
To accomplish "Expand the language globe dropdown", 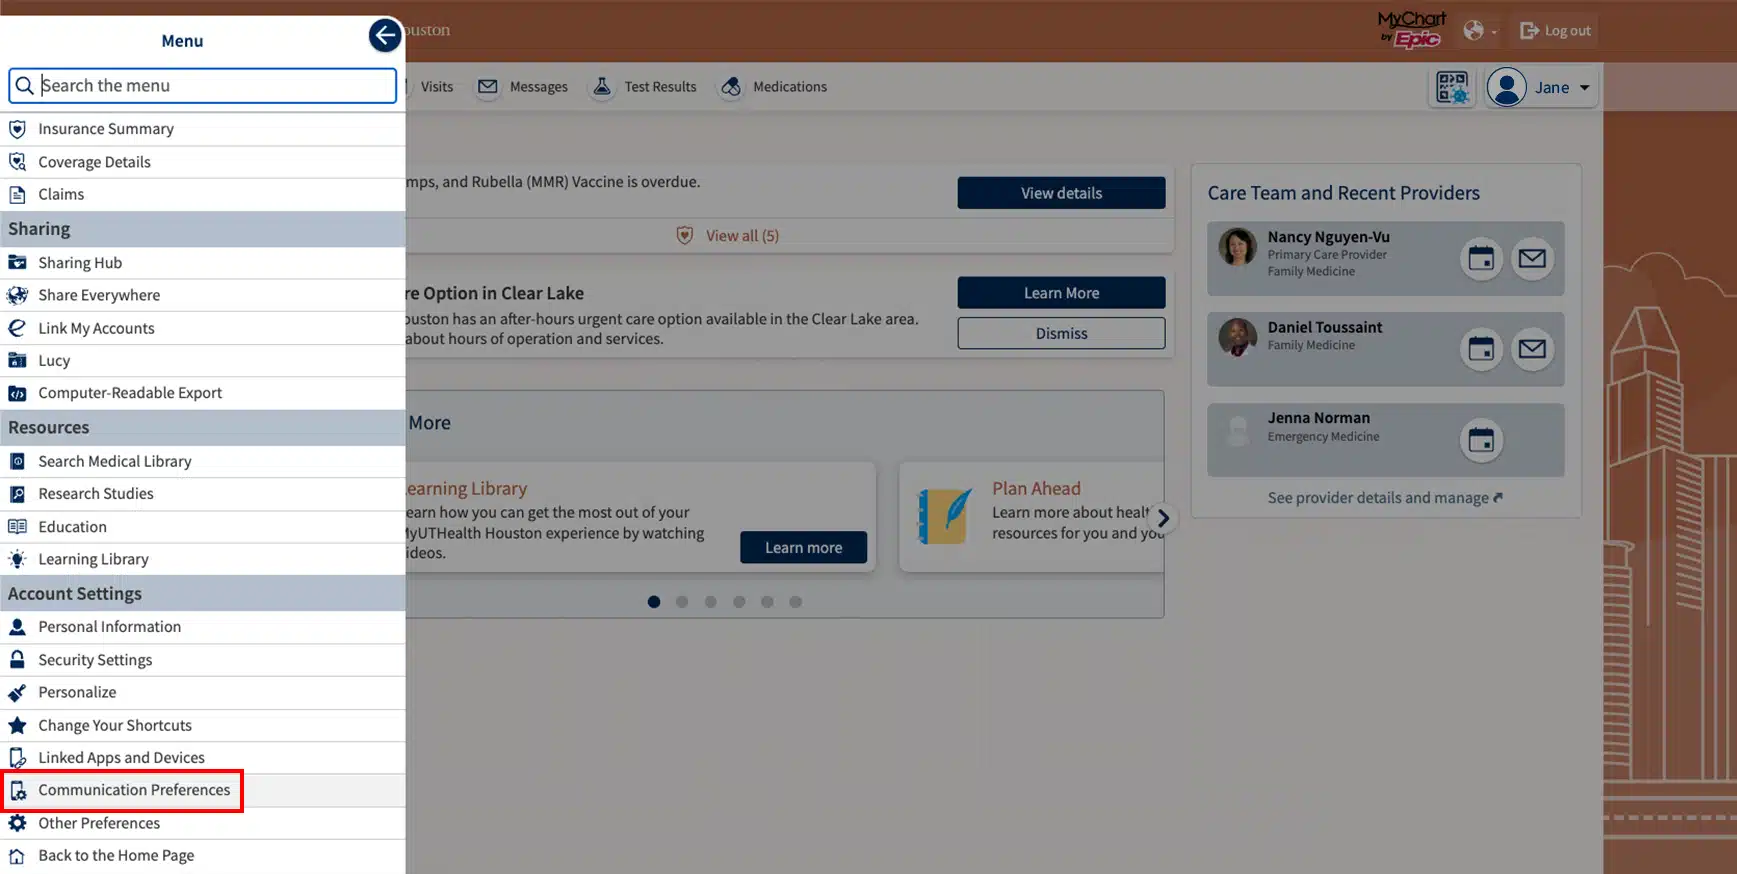I will [1479, 31].
